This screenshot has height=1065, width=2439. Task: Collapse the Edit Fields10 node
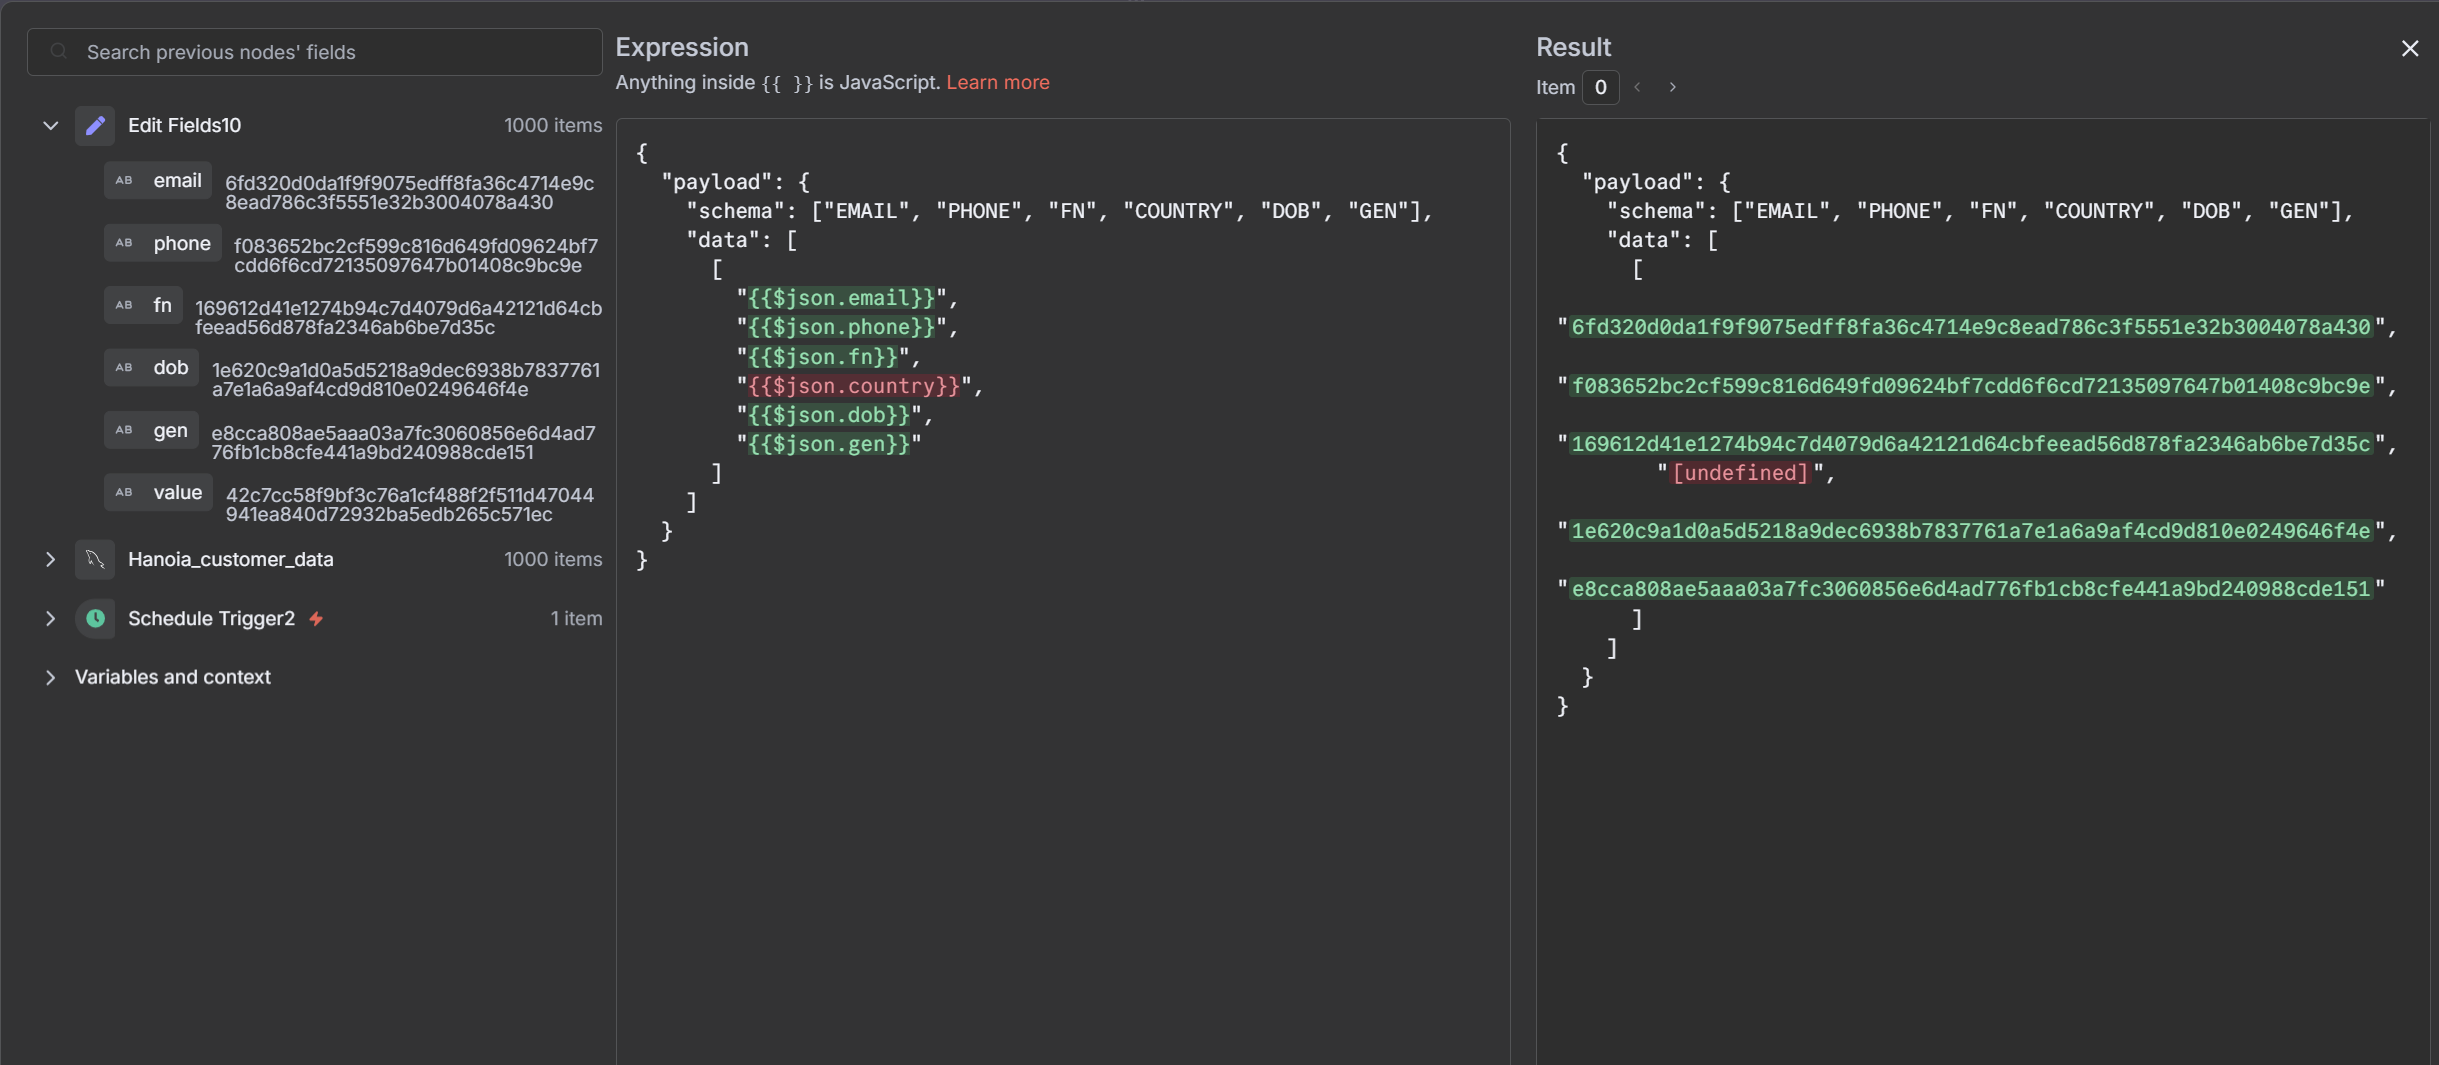tap(50, 126)
